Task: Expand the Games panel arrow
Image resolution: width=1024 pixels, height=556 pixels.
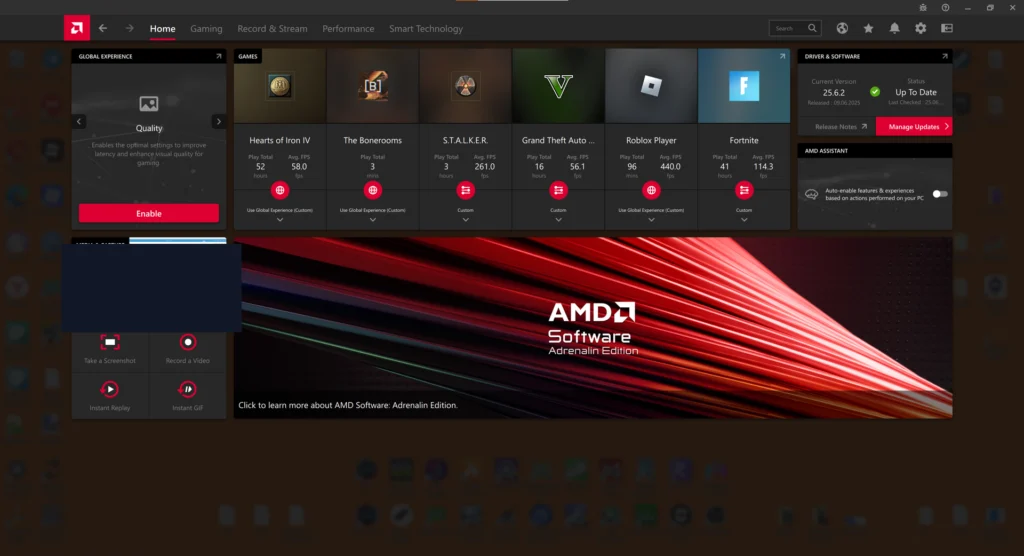Action: [782, 56]
